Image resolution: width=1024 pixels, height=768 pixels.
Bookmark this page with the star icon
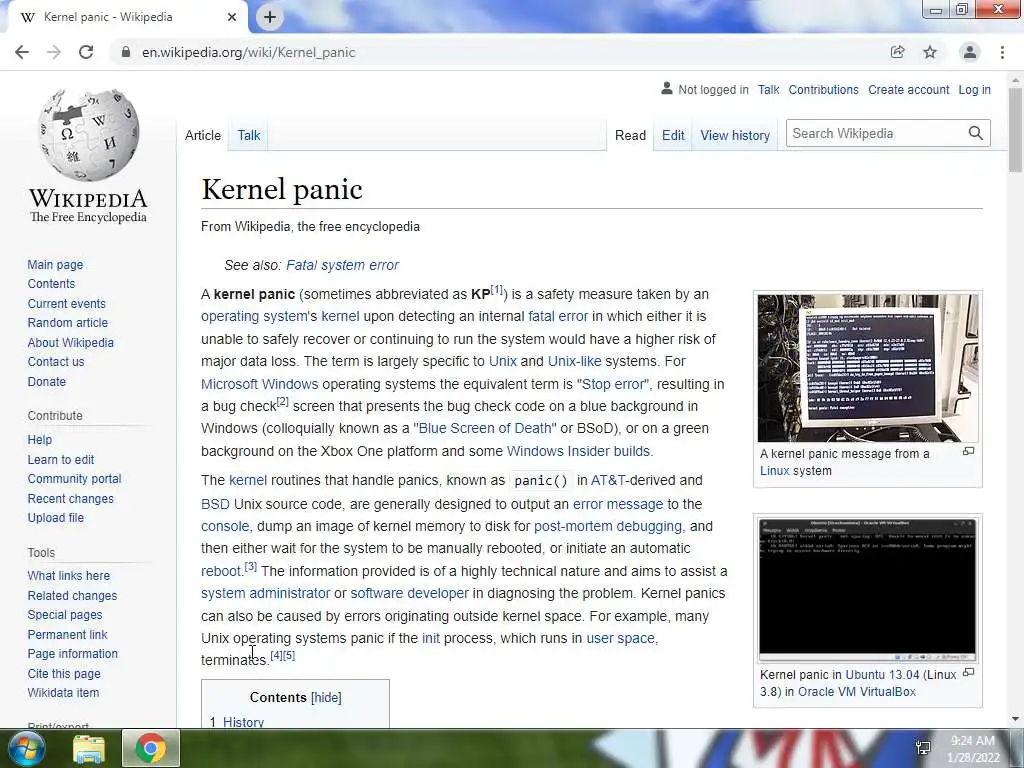coord(930,52)
